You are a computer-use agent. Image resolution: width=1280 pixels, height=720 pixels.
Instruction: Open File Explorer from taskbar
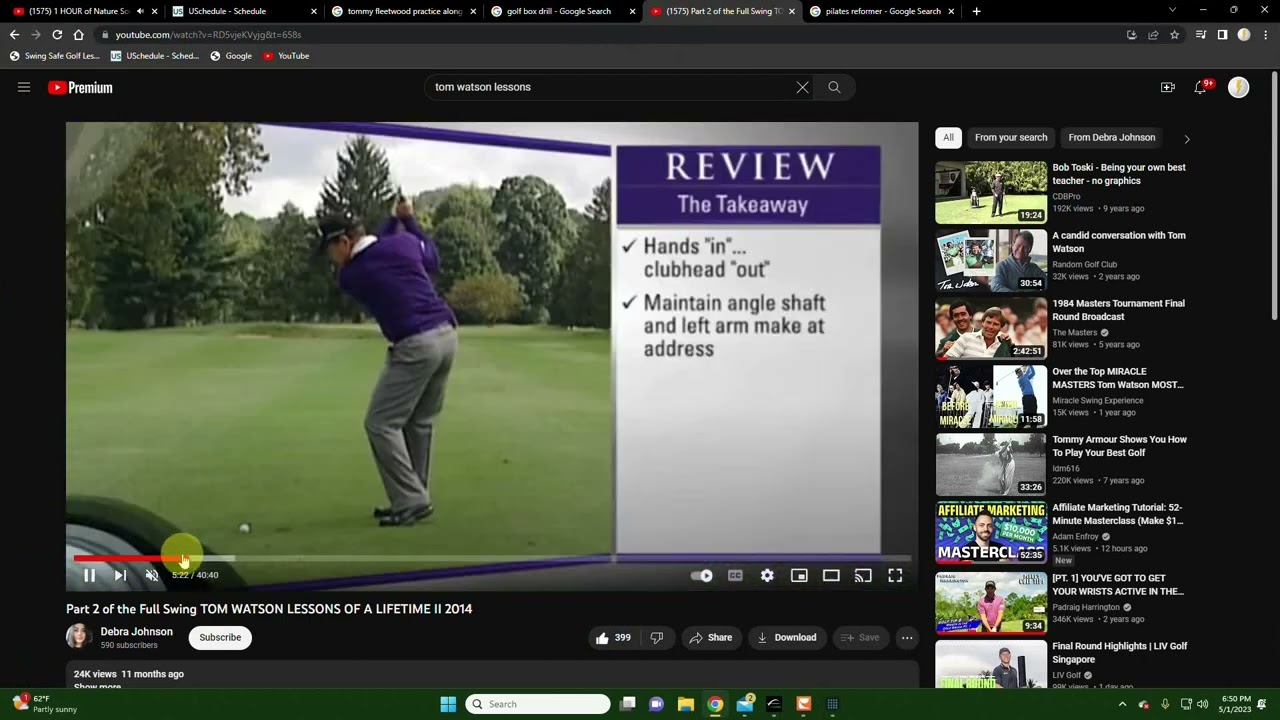(686, 704)
